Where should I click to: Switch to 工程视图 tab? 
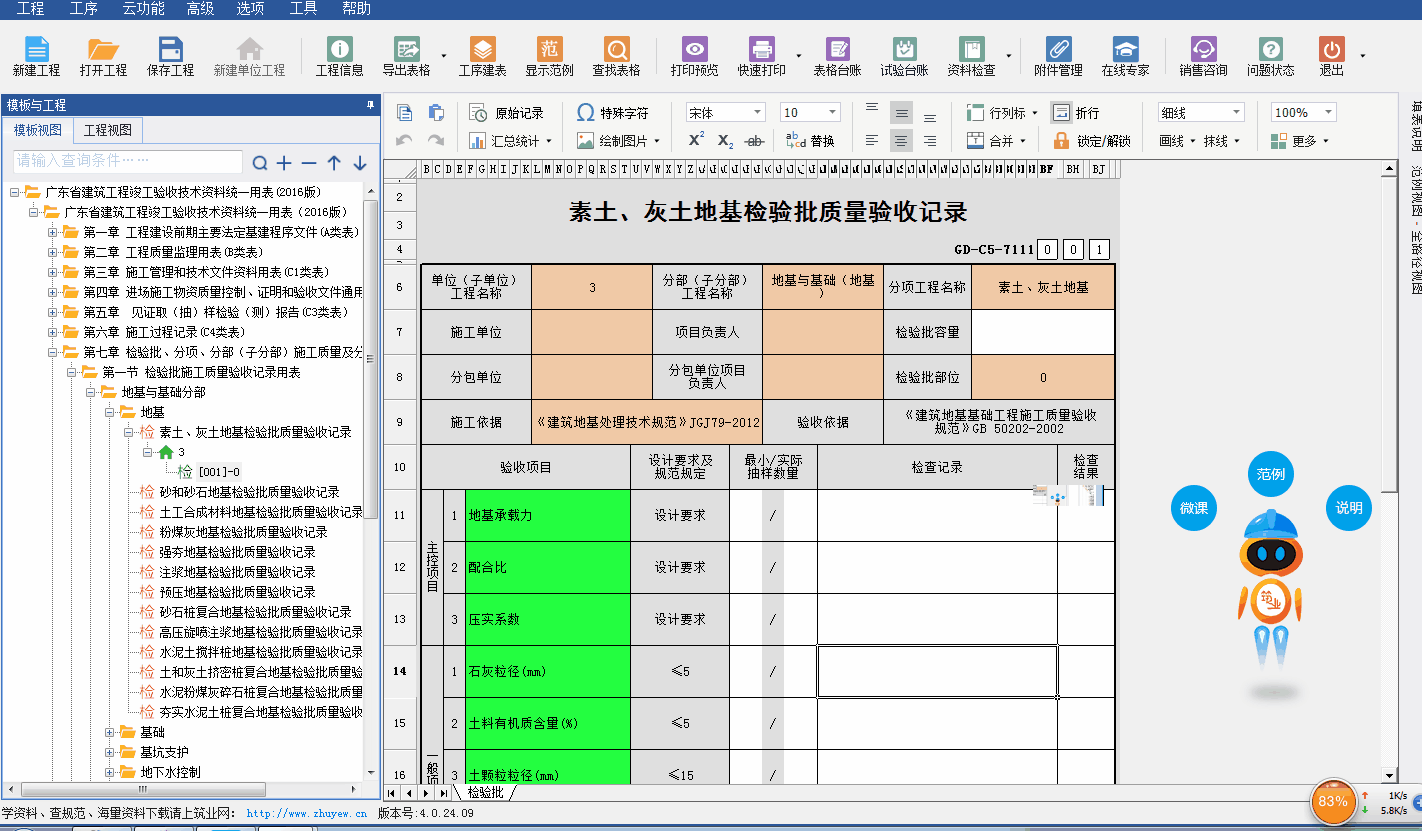pos(107,130)
